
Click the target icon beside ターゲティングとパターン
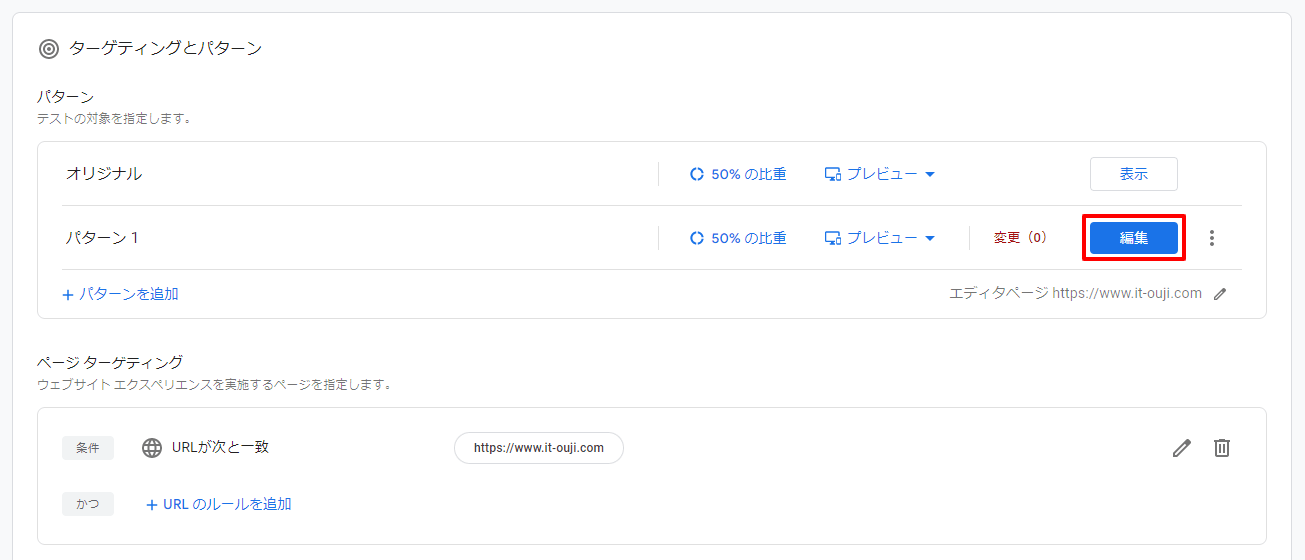tap(49, 49)
